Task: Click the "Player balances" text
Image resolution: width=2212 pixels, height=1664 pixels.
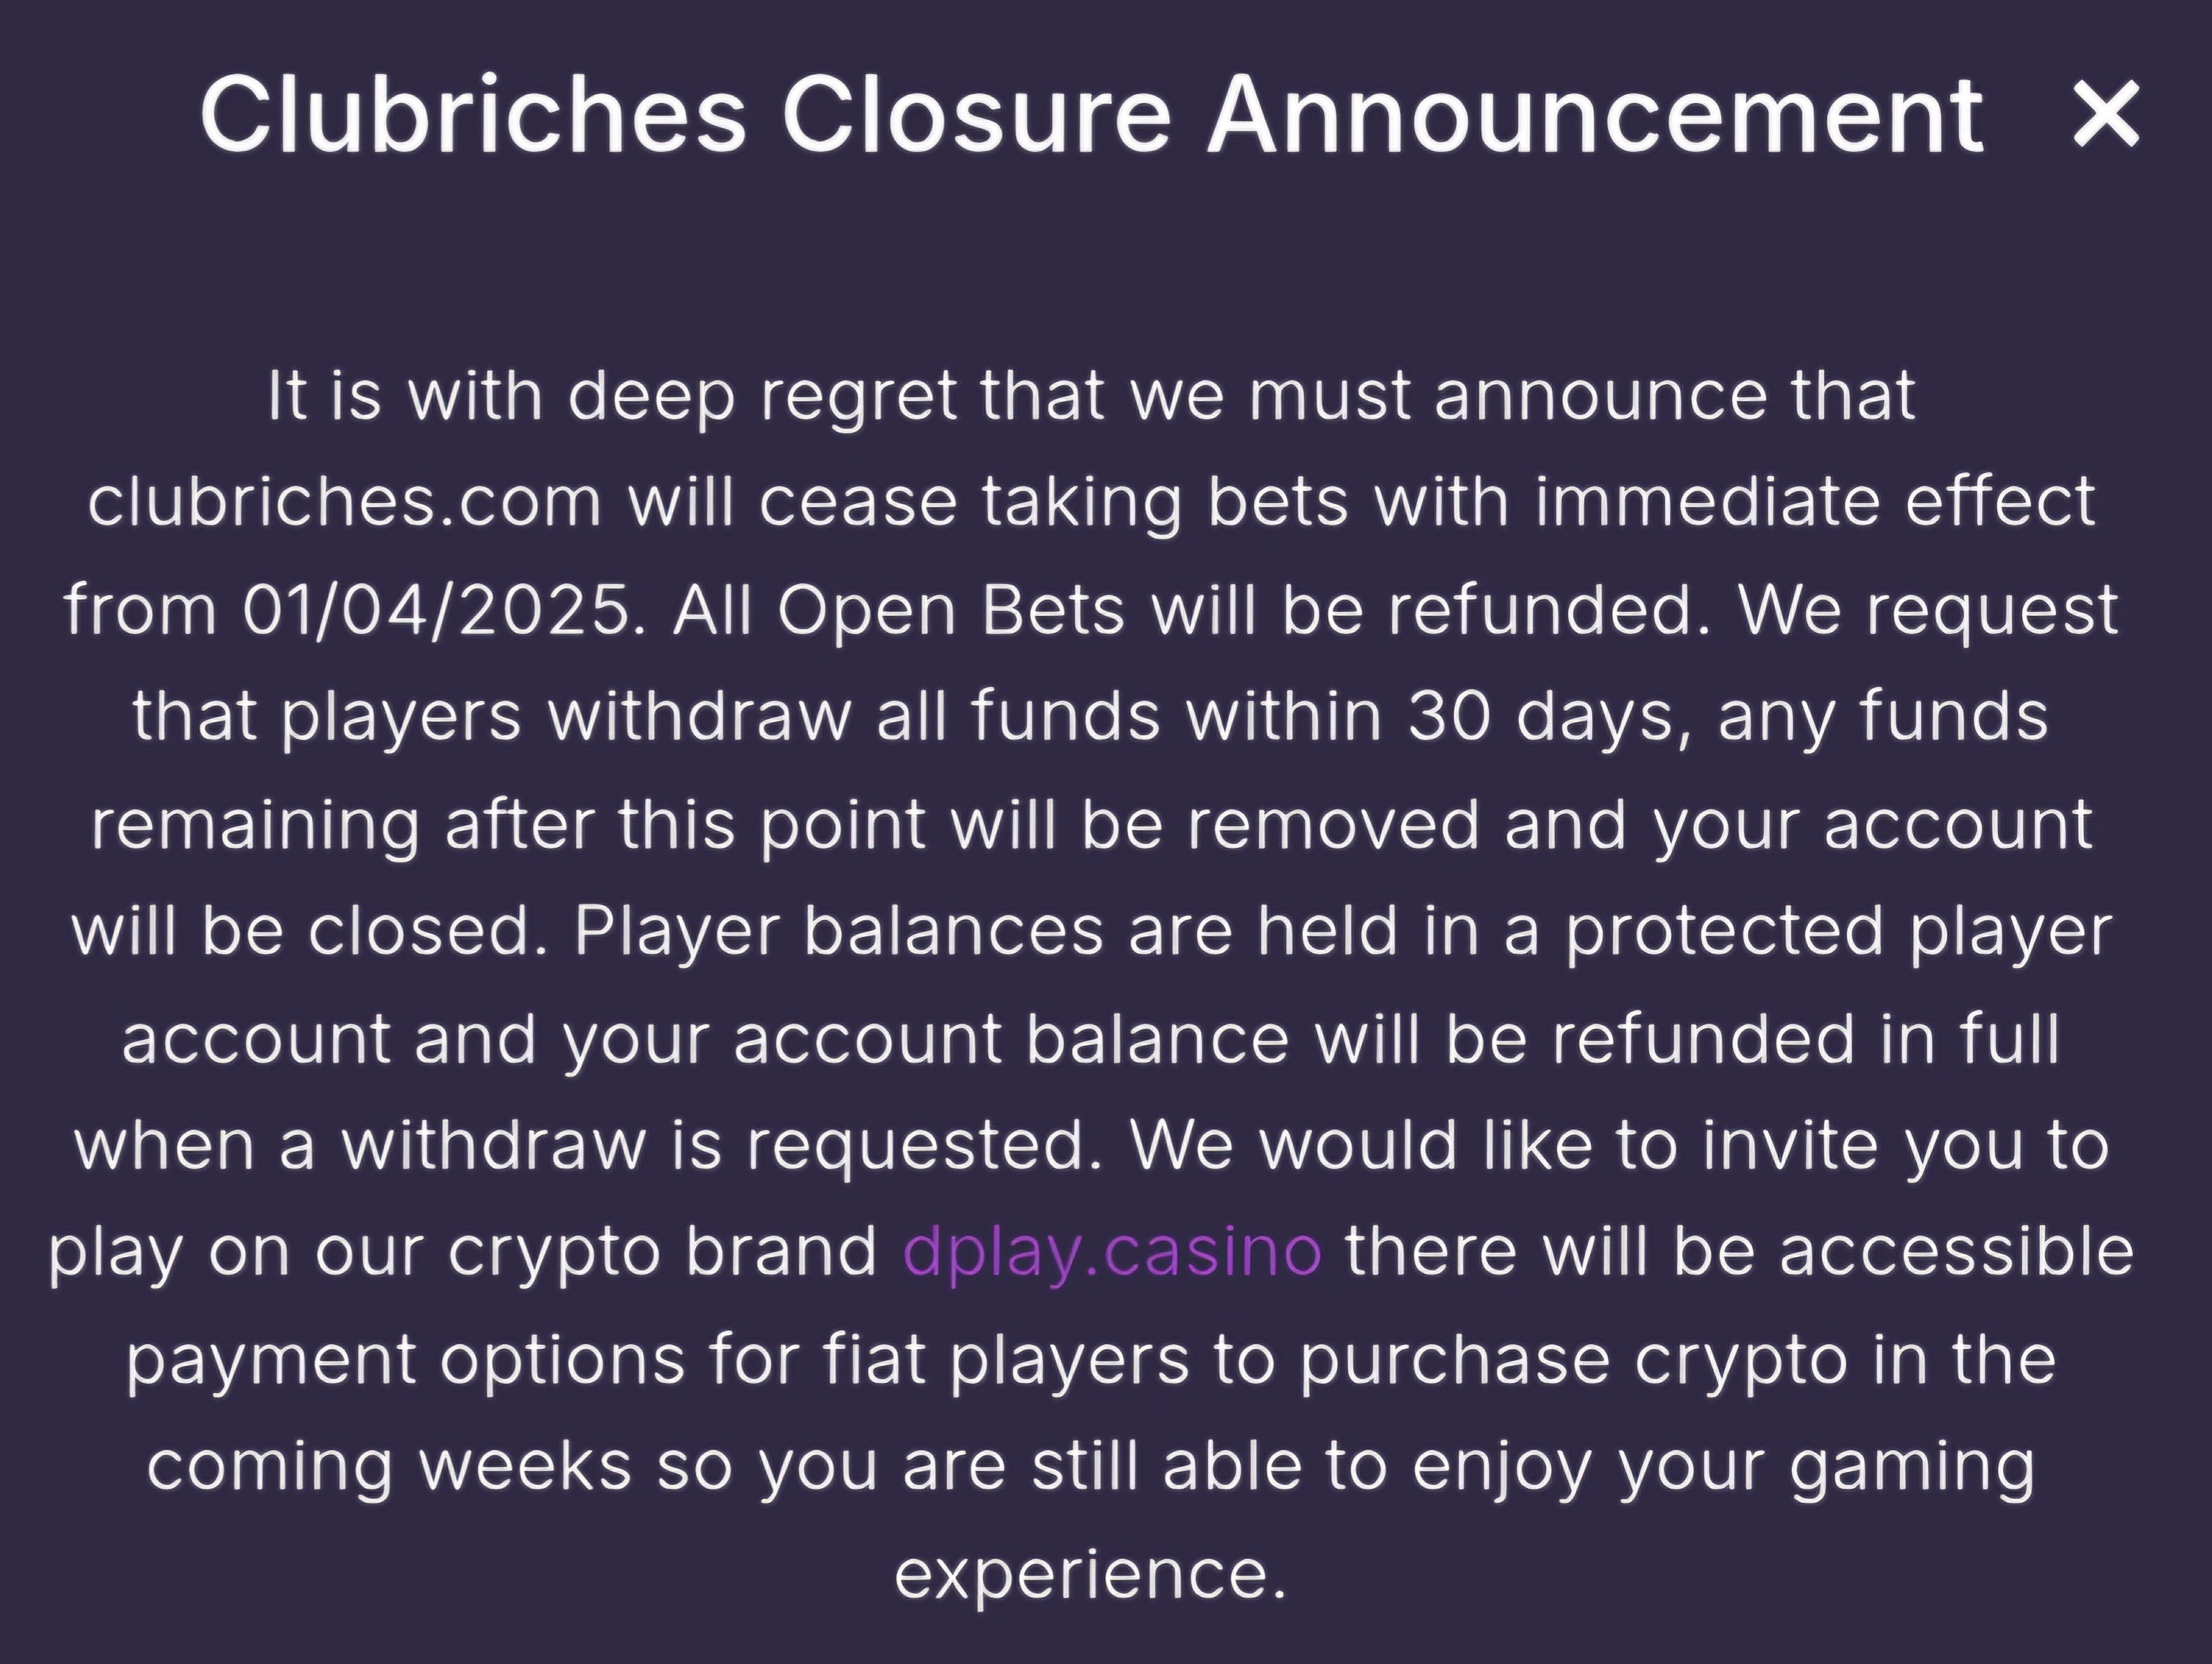Action: (839, 931)
